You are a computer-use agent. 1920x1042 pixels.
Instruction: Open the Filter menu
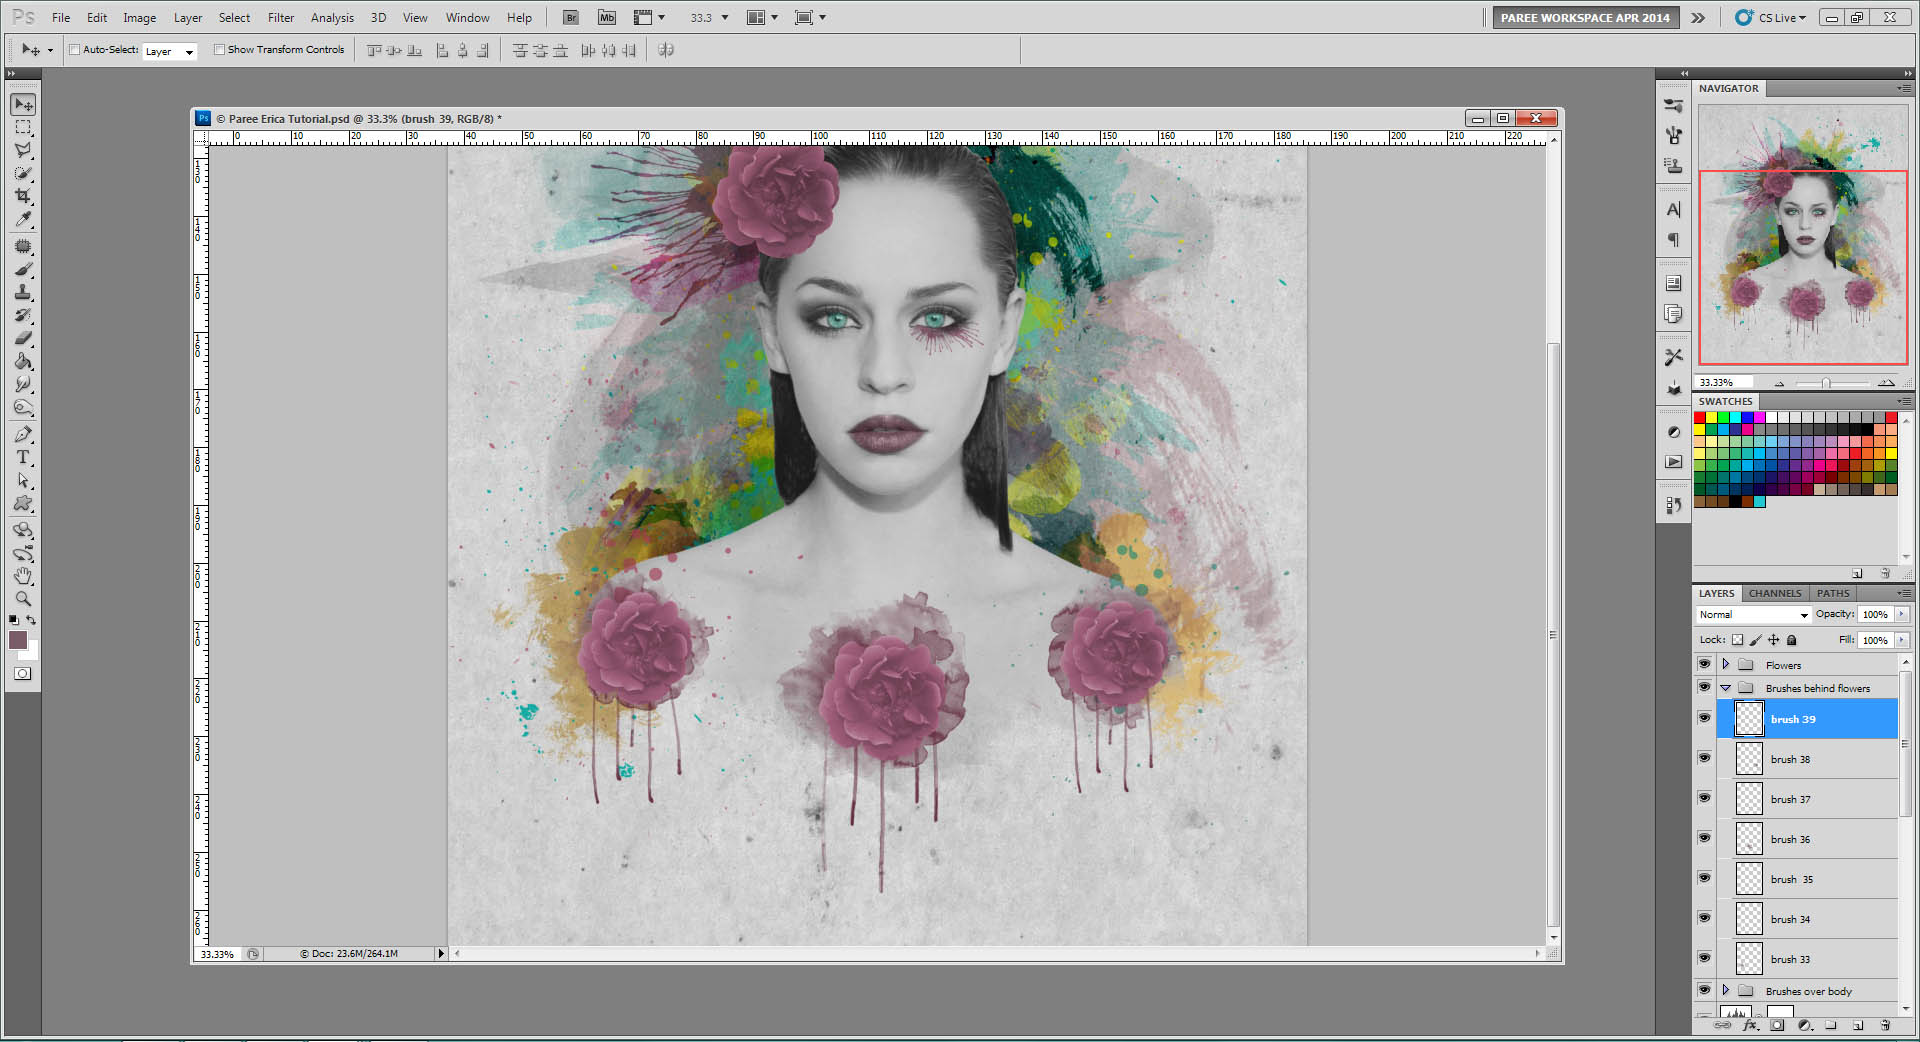pyautogui.click(x=280, y=18)
